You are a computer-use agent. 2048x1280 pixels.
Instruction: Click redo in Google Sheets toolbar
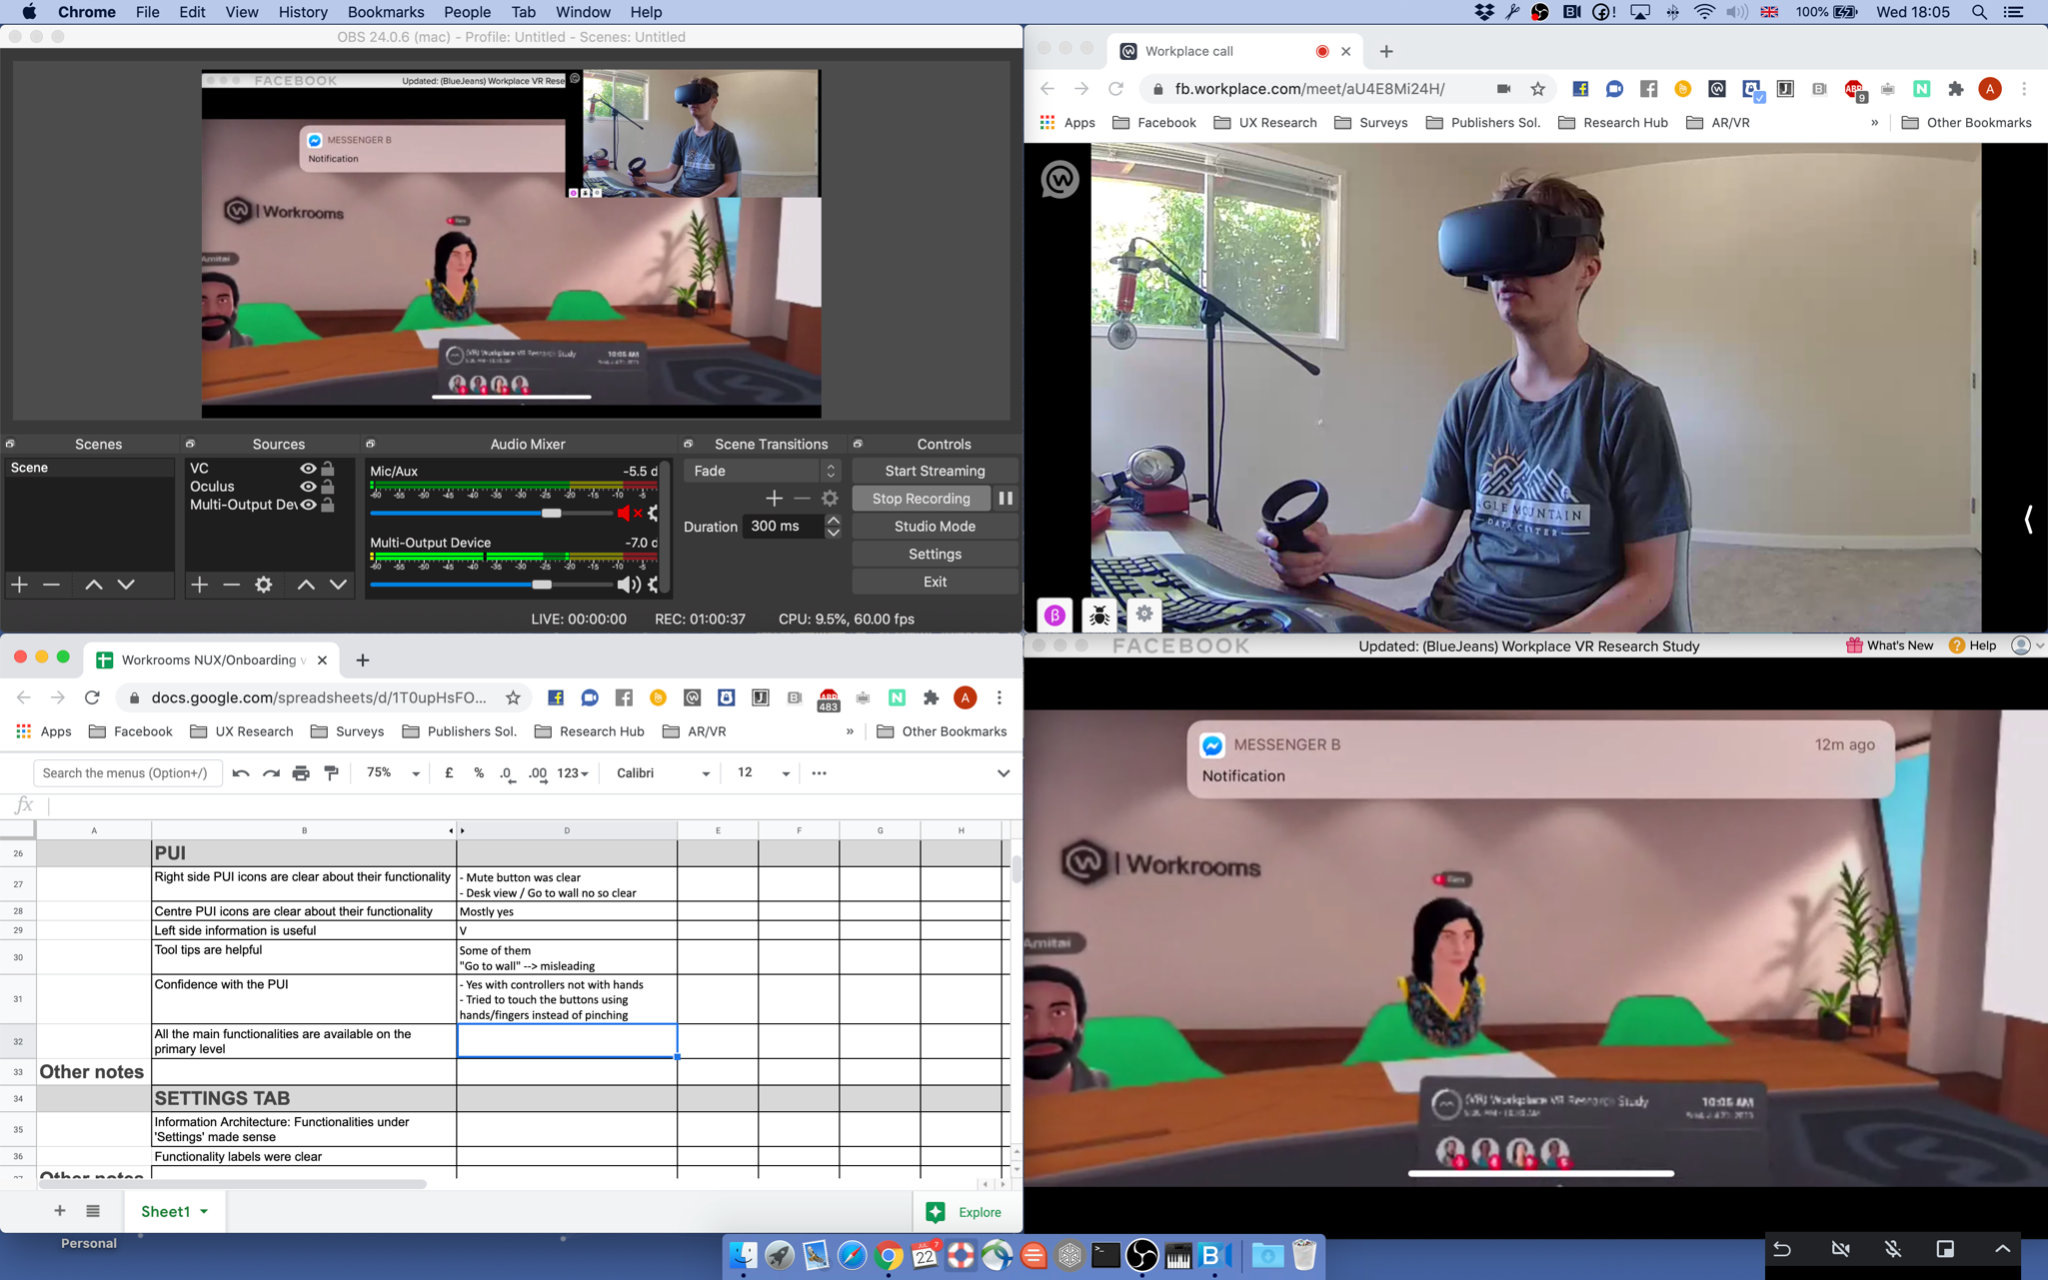[x=271, y=773]
